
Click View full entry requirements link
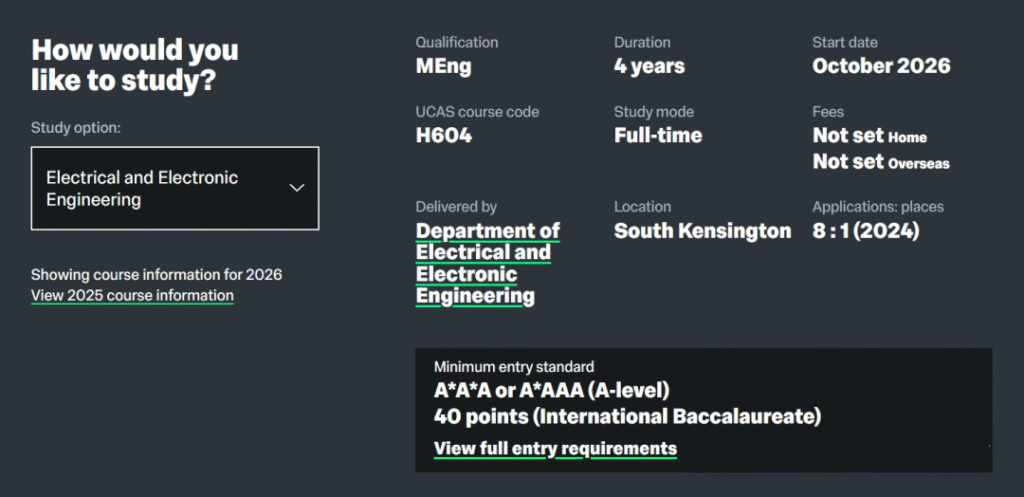click(x=555, y=449)
